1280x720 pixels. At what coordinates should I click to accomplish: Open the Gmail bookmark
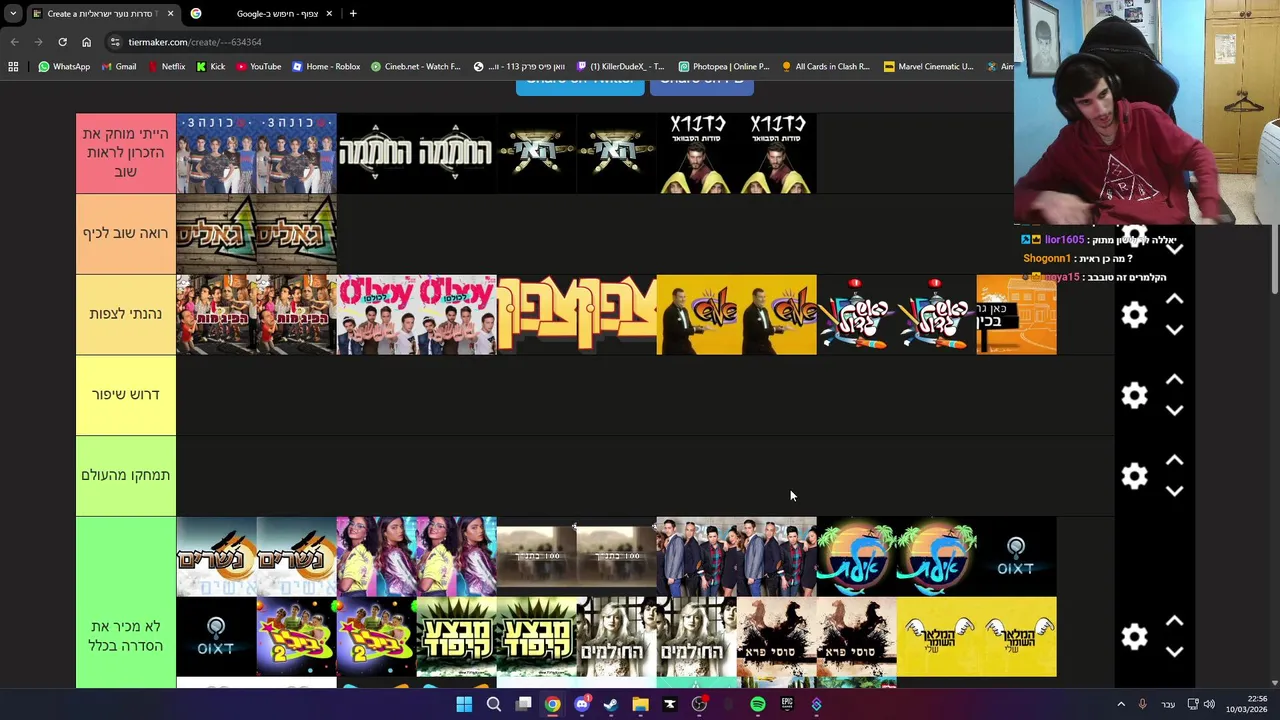tap(118, 67)
